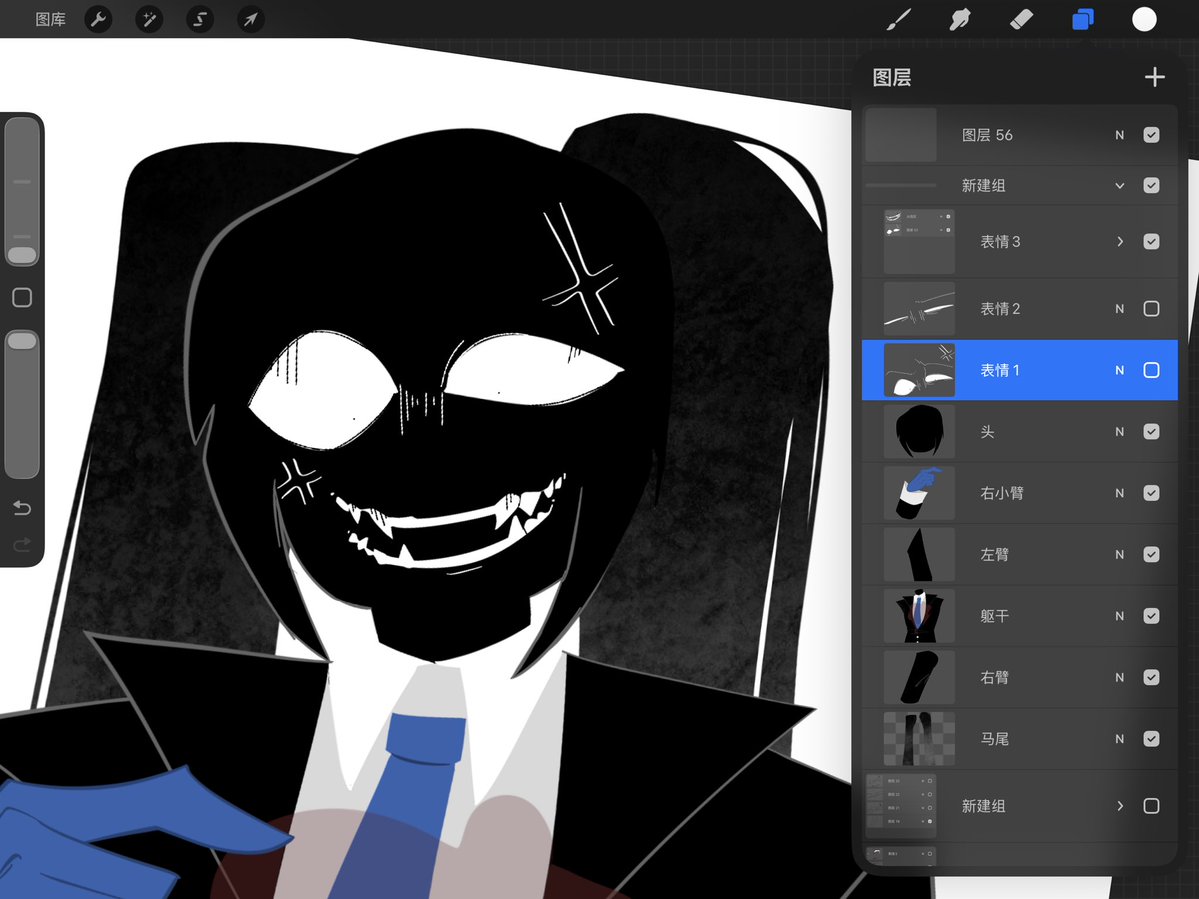Open blend mode N for 表情 1
The height and width of the screenshot is (899, 1199).
click(x=1119, y=370)
